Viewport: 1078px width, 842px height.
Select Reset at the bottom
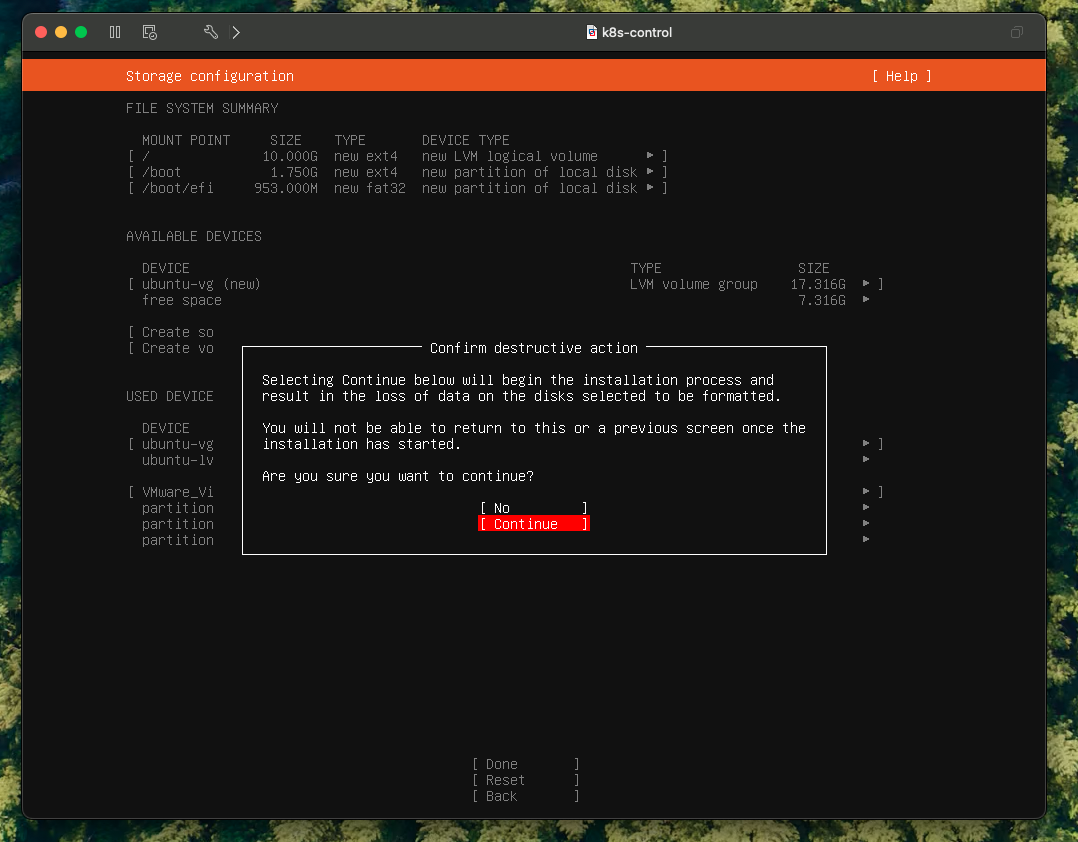pyautogui.click(x=525, y=780)
